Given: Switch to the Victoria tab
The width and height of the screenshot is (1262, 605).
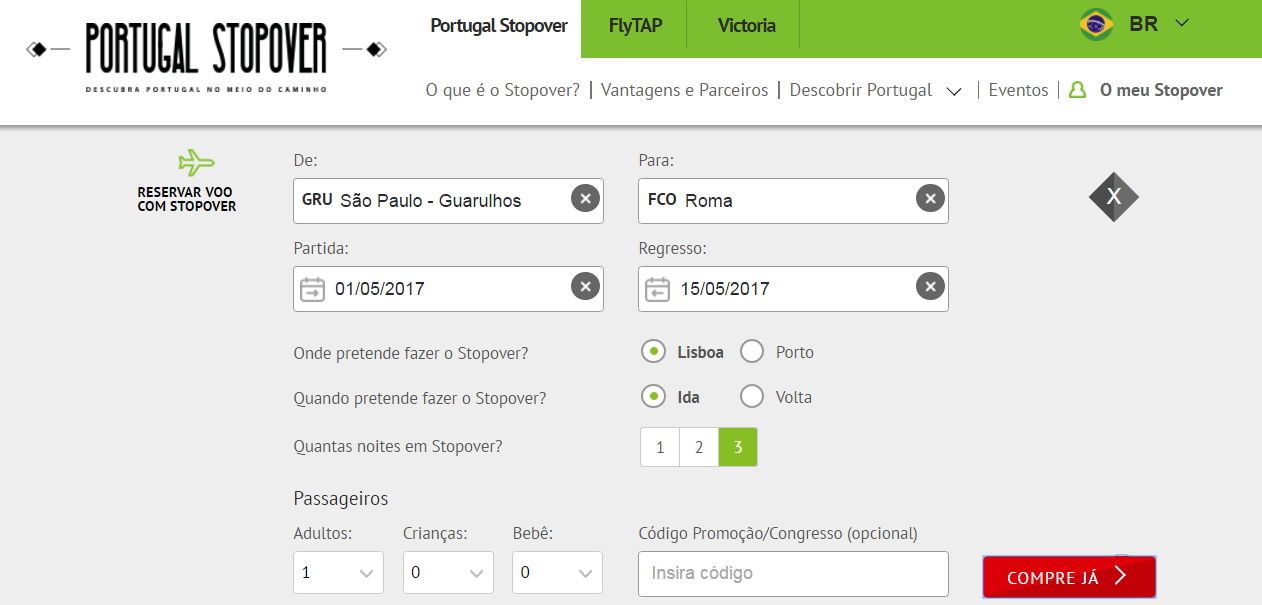Looking at the screenshot, I should tap(746, 26).
